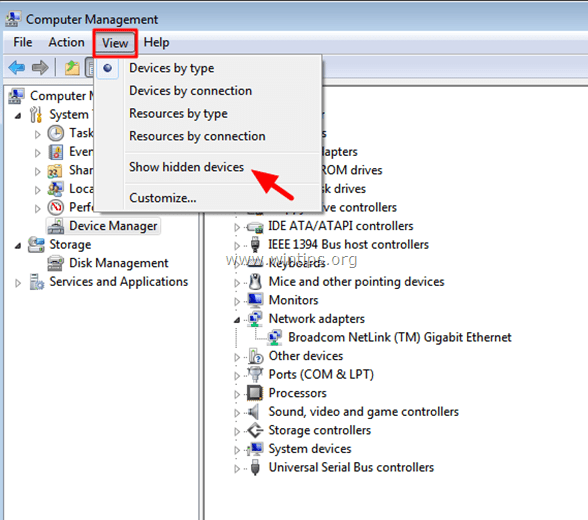The width and height of the screenshot is (588, 520).
Task: Click the Ports (COM & LPT) icon
Action: point(255,374)
